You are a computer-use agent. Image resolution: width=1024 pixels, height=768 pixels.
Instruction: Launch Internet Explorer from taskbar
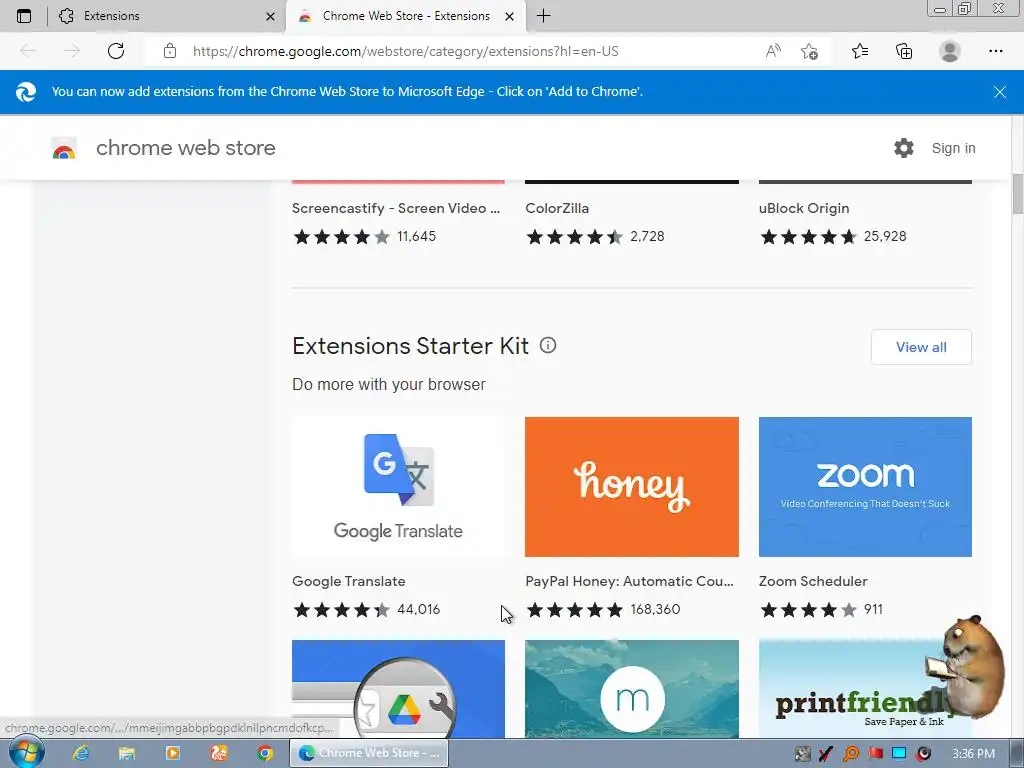81,753
